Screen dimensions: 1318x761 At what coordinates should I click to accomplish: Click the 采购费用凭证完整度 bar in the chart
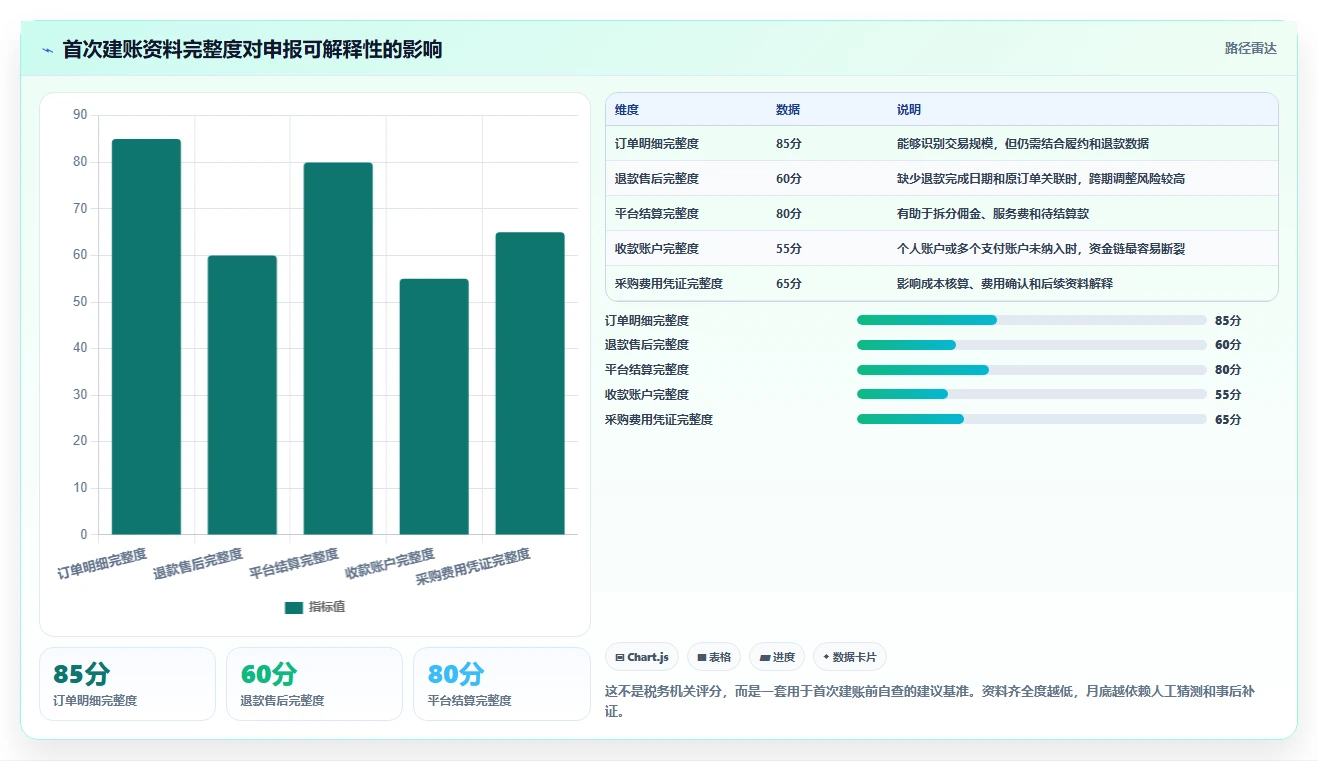(x=530, y=383)
